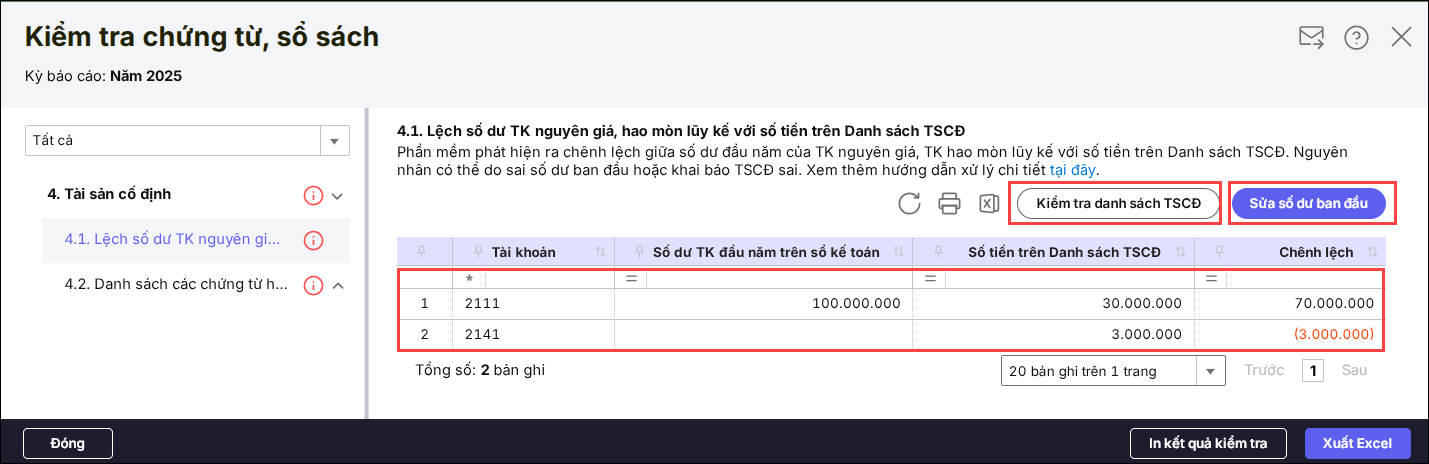This screenshot has width=1429, height=464.
Task: Open the Tất cả filter dropdown
Action: [334, 141]
